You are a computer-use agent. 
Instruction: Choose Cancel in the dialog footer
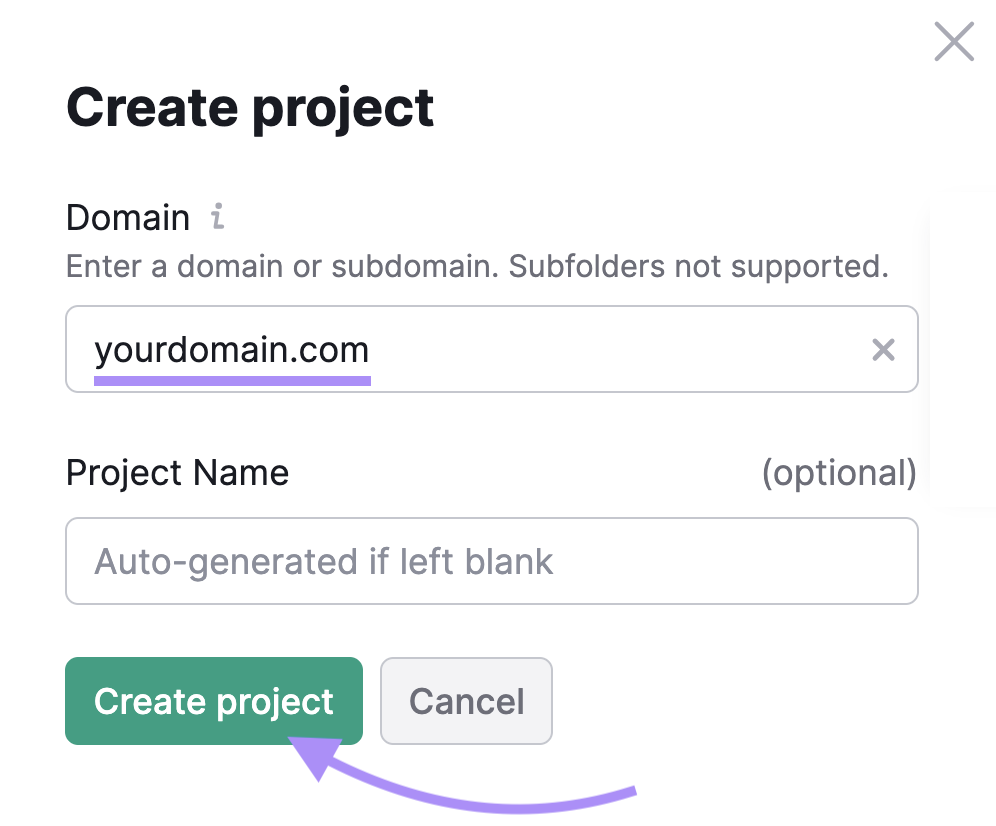pyautogui.click(x=466, y=701)
